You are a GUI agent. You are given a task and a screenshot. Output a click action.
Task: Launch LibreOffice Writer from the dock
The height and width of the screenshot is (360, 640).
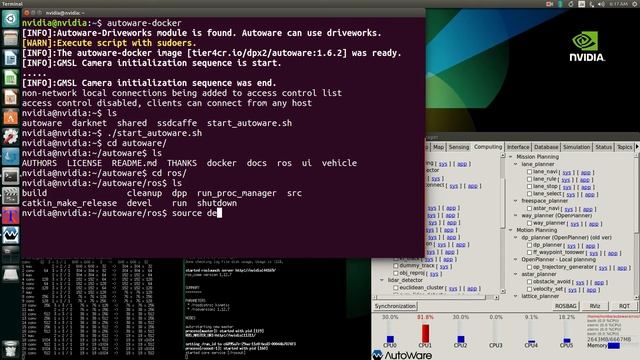coord(10,58)
